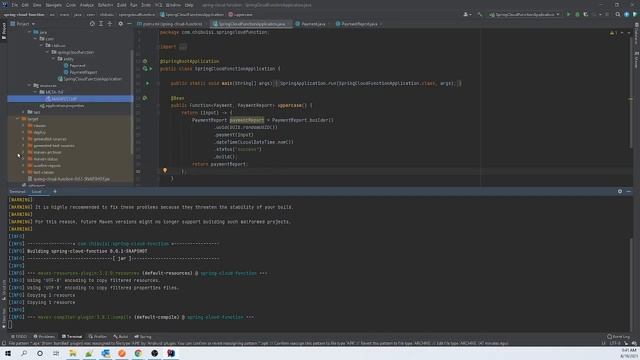Open Terminal panel settings gear

[620, 191]
